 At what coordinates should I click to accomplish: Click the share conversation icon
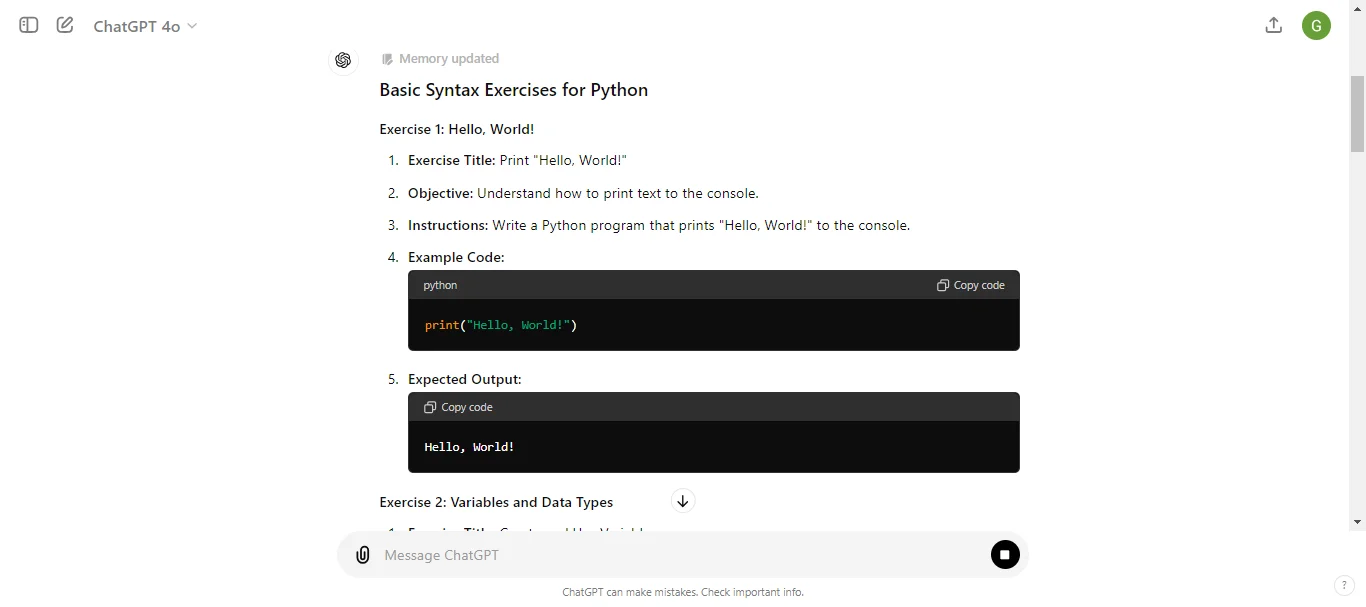coord(1273,25)
